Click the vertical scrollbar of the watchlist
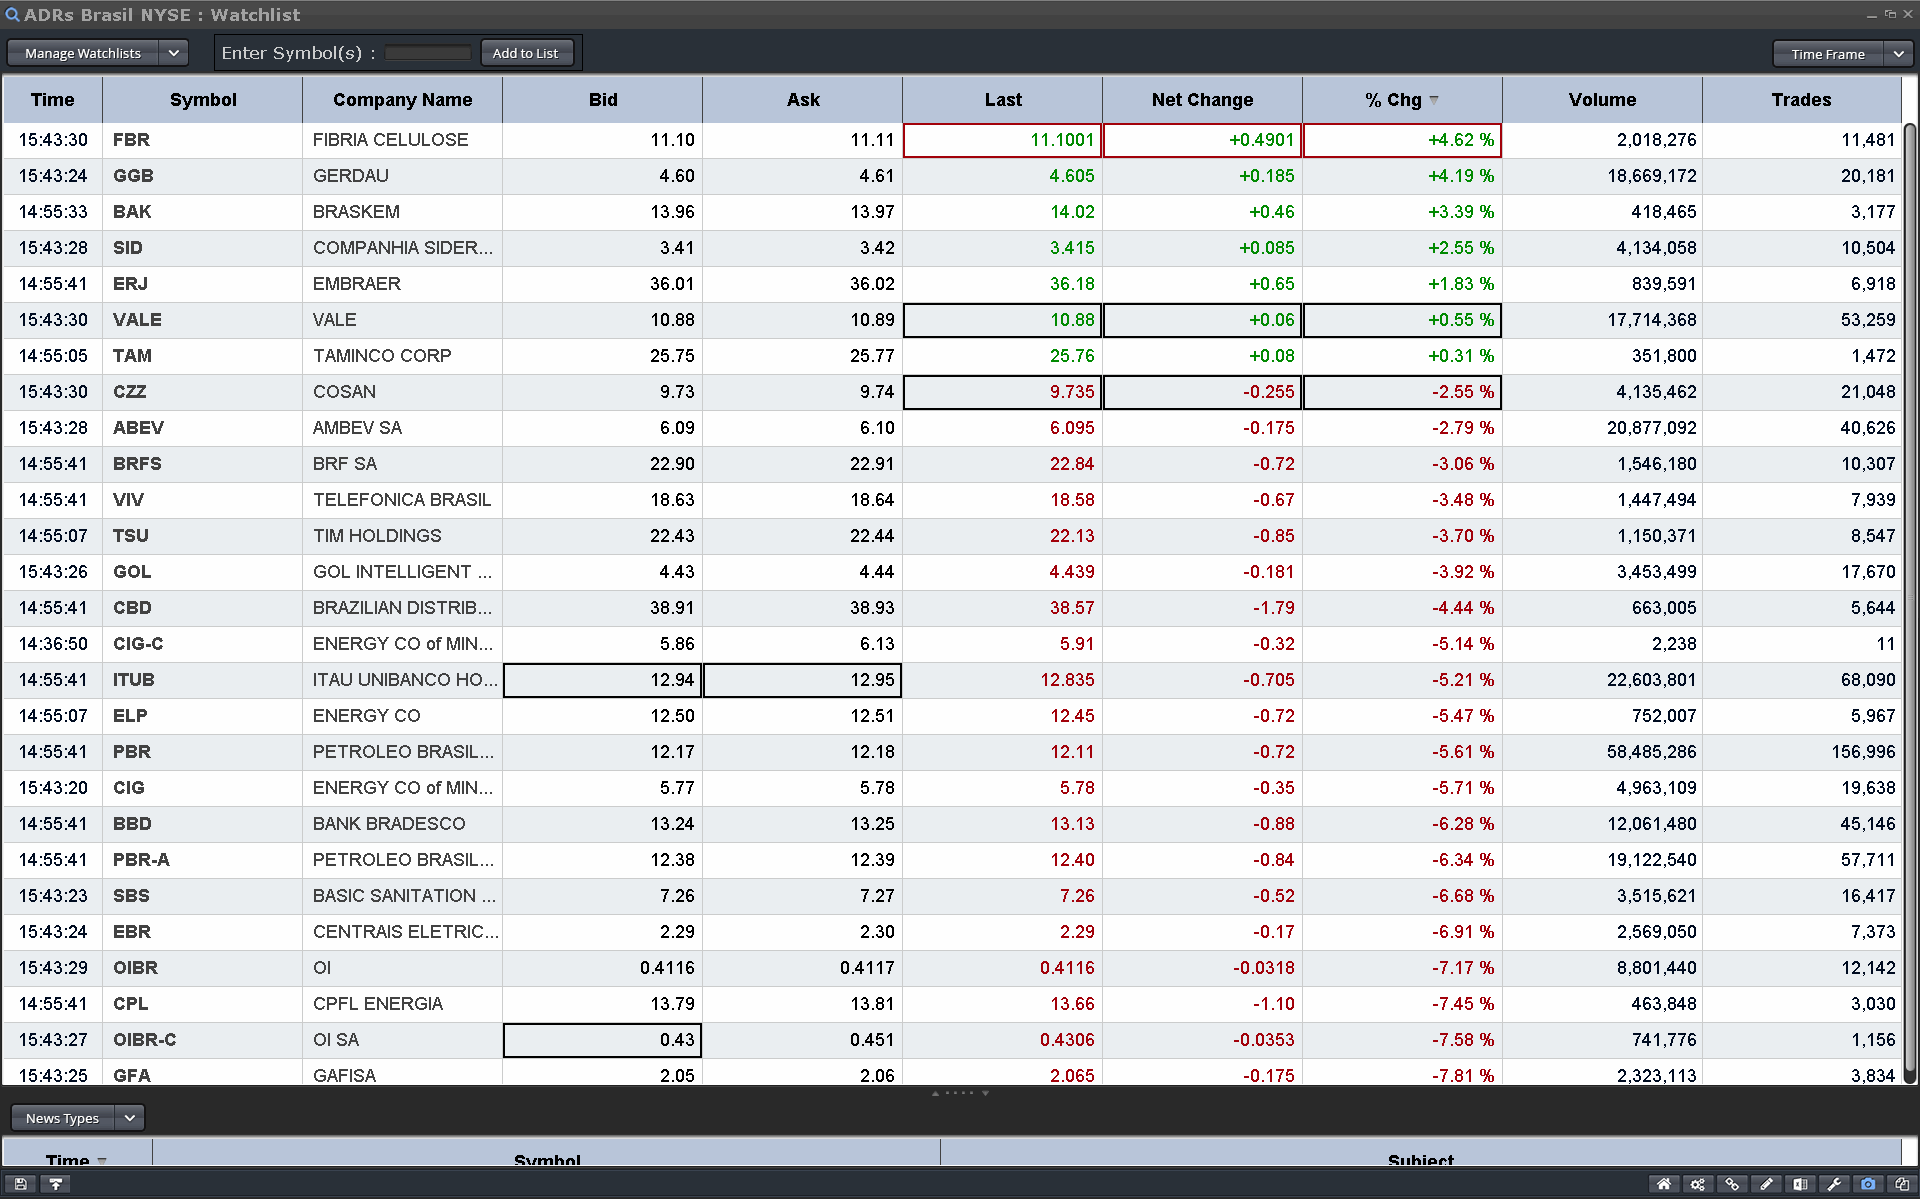Image resolution: width=1920 pixels, height=1199 pixels. 1909,600
